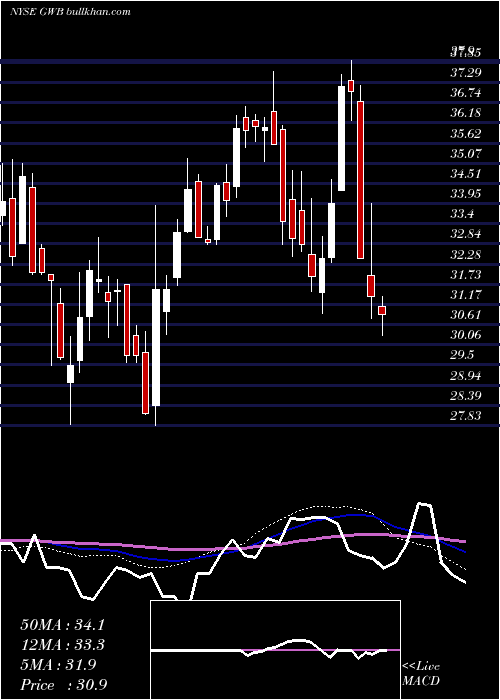Click the 36.18 price axis label

(466, 113)
